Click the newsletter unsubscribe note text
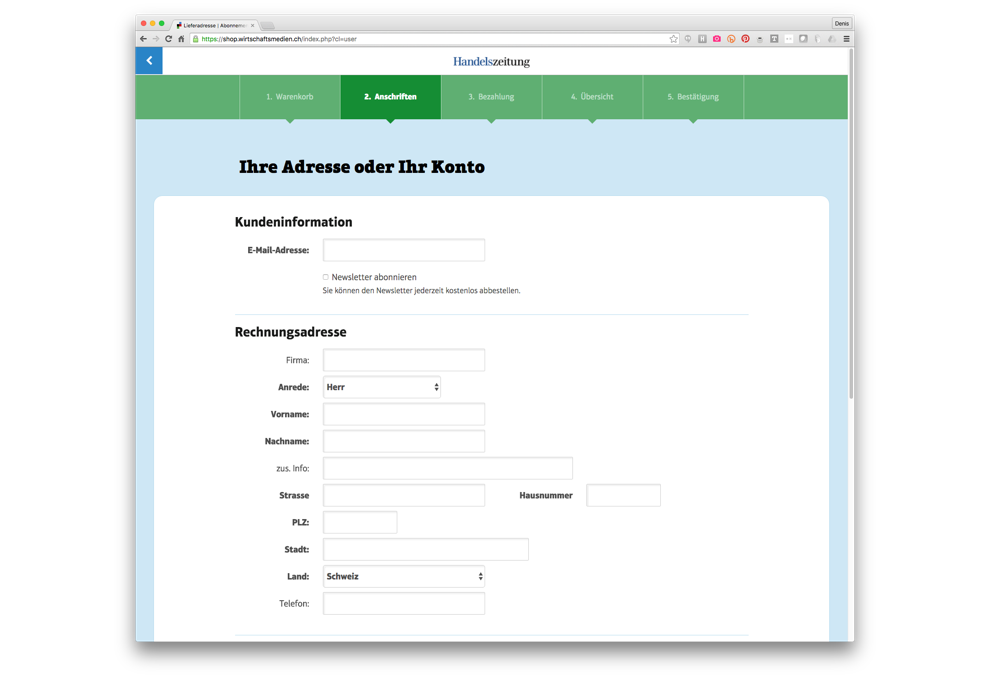 [x=421, y=291]
